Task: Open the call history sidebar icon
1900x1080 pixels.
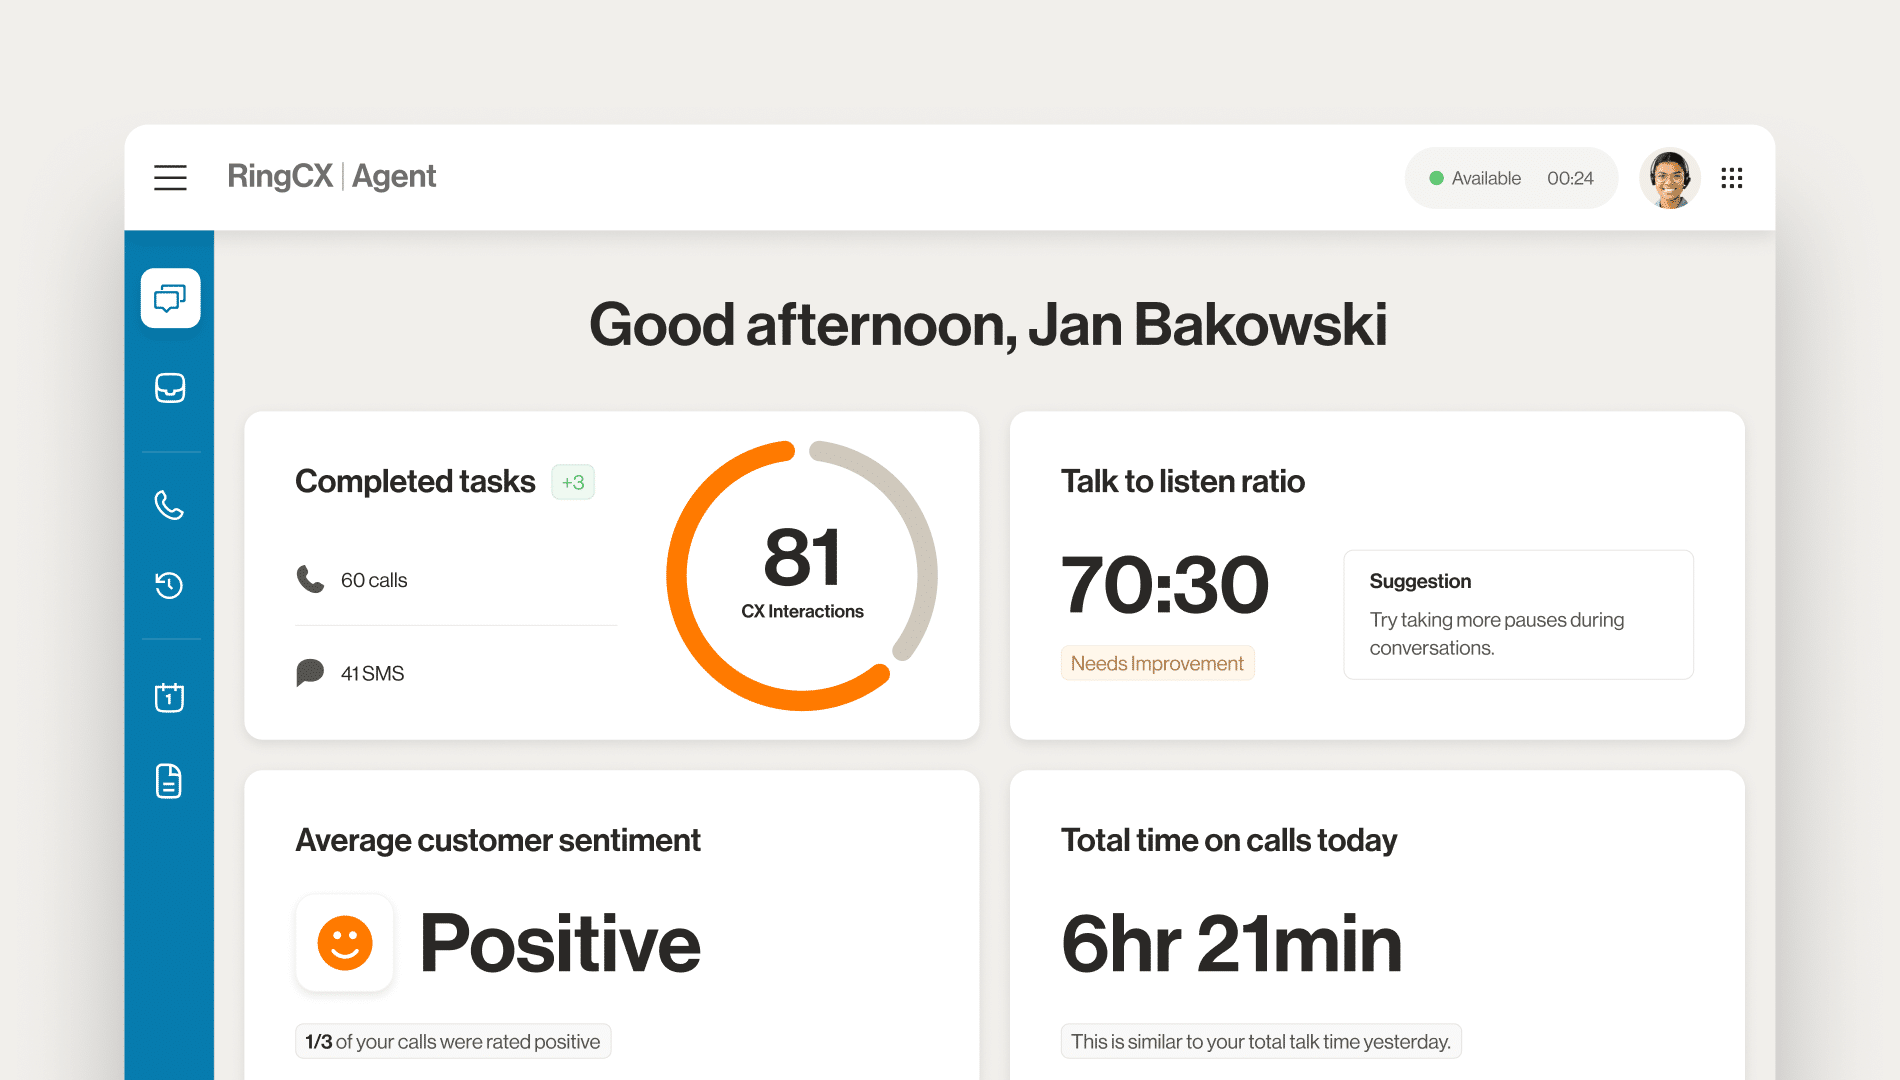Action: coord(170,585)
